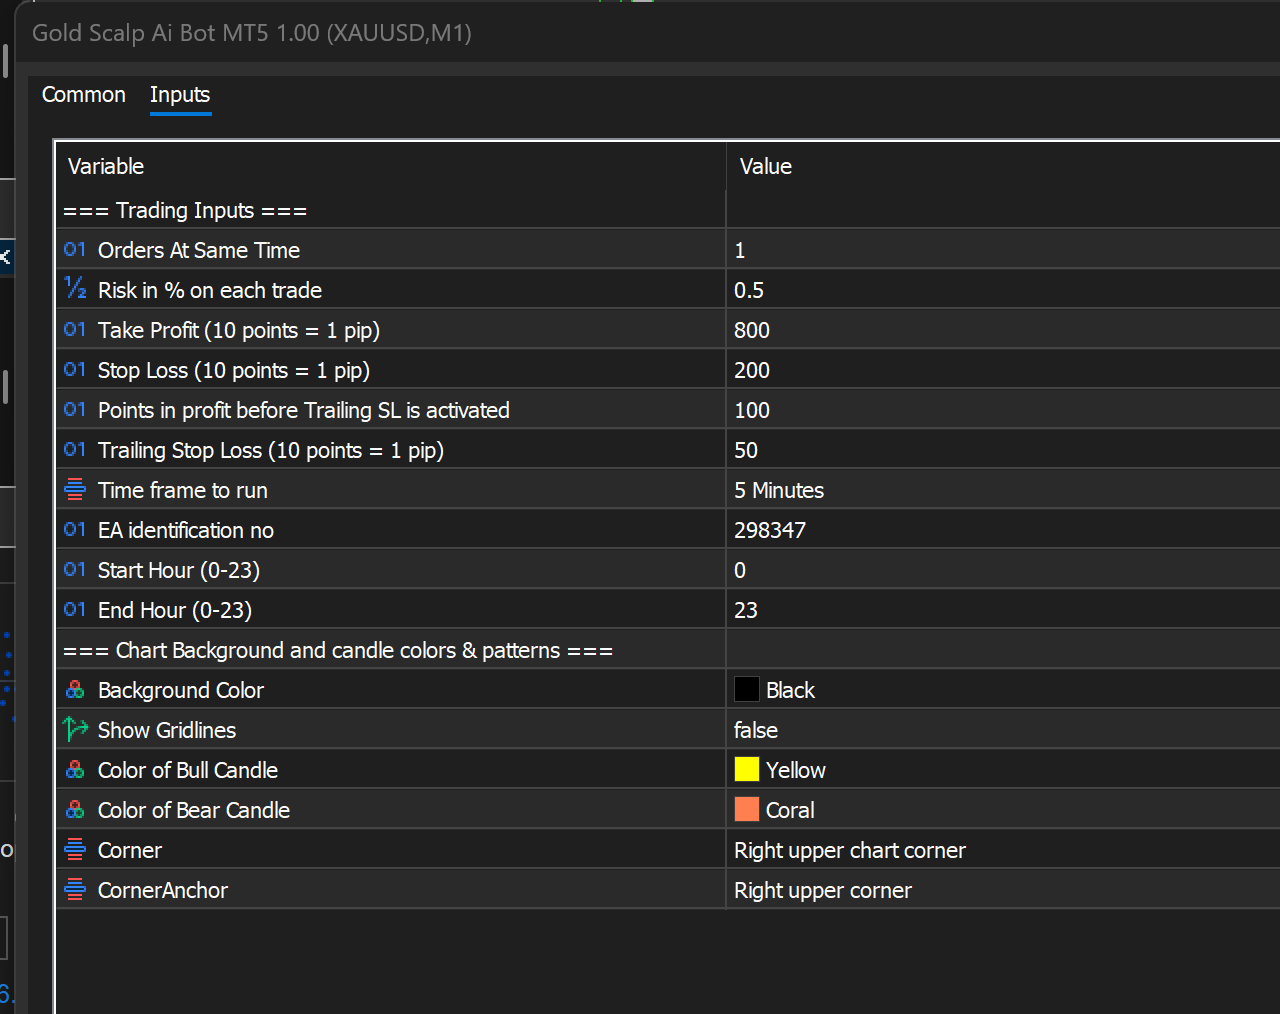
Task: Click enum icon beside CornerAnchor row
Action: click(x=75, y=890)
